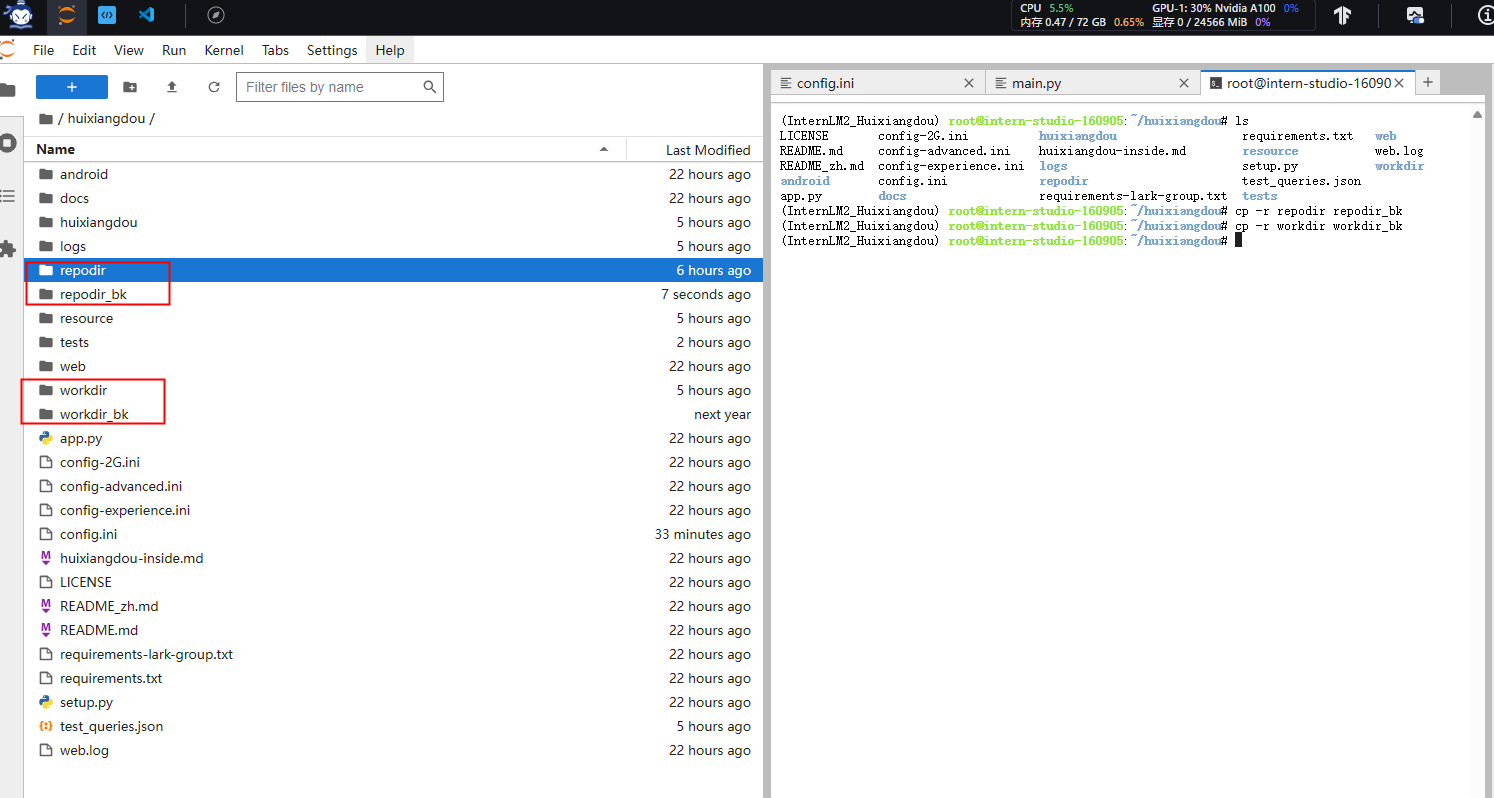
Task: Click the root folder icon in breadcrumb
Action: pos(45,118)
